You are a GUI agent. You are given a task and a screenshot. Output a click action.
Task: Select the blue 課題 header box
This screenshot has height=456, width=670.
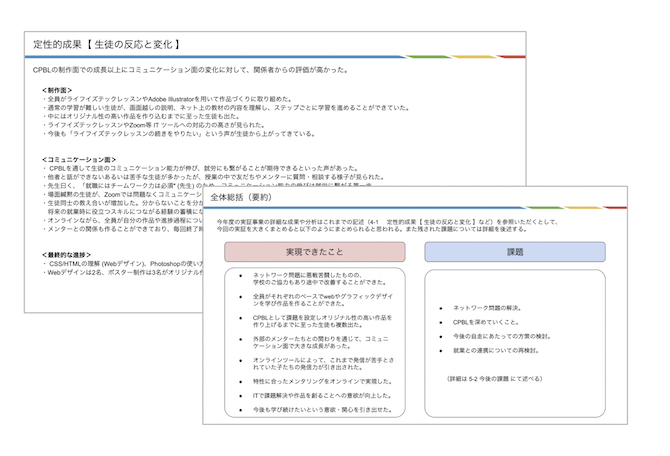point(515,252)
